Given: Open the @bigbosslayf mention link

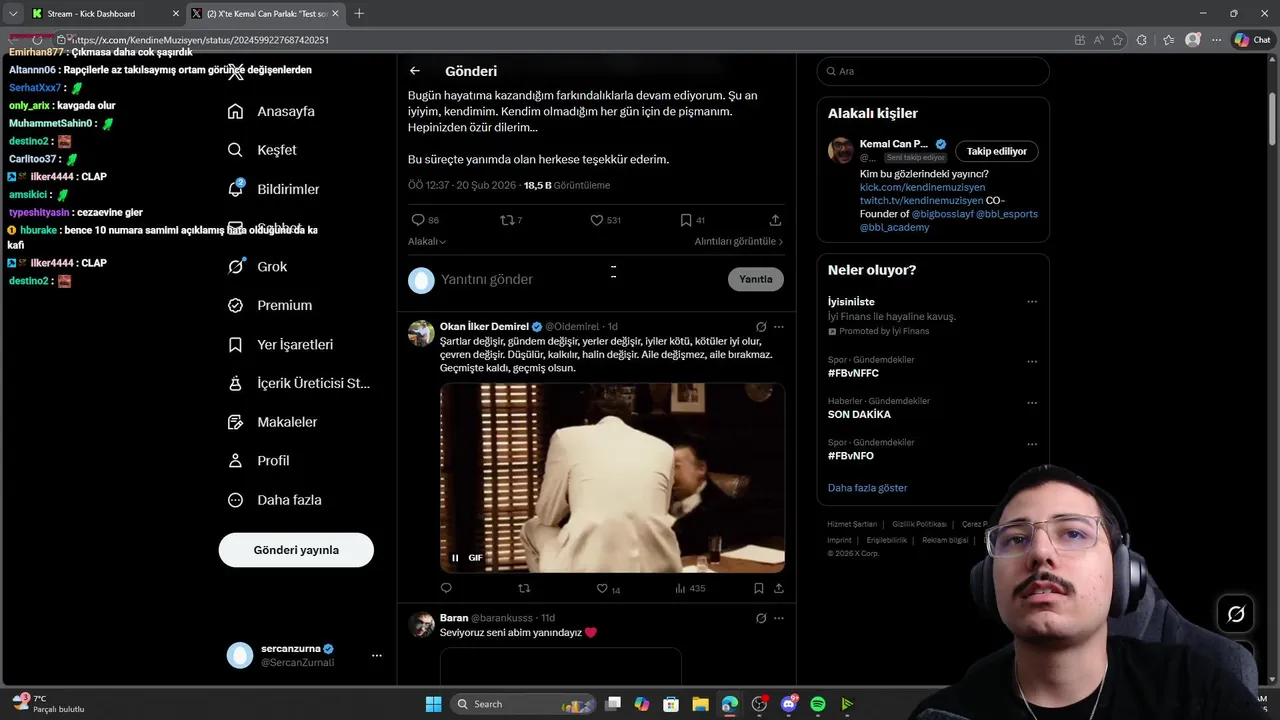Looking at the screenshot, I should 941,214.
